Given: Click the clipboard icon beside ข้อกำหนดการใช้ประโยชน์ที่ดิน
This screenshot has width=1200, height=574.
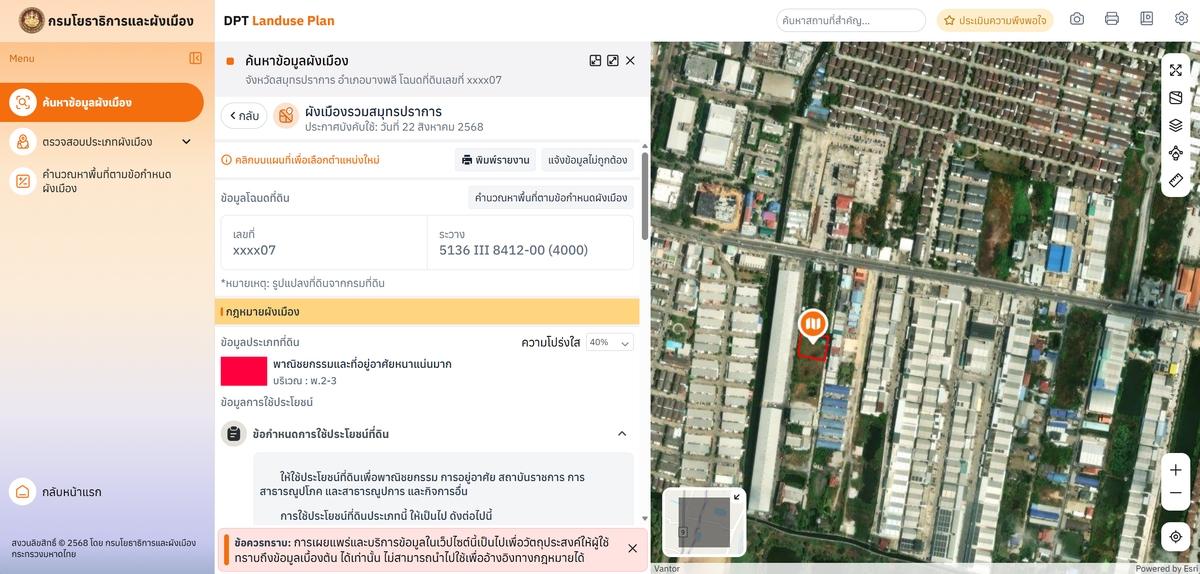Looking at the screenshot, I should pyautogui.click(x=233, y=434).
